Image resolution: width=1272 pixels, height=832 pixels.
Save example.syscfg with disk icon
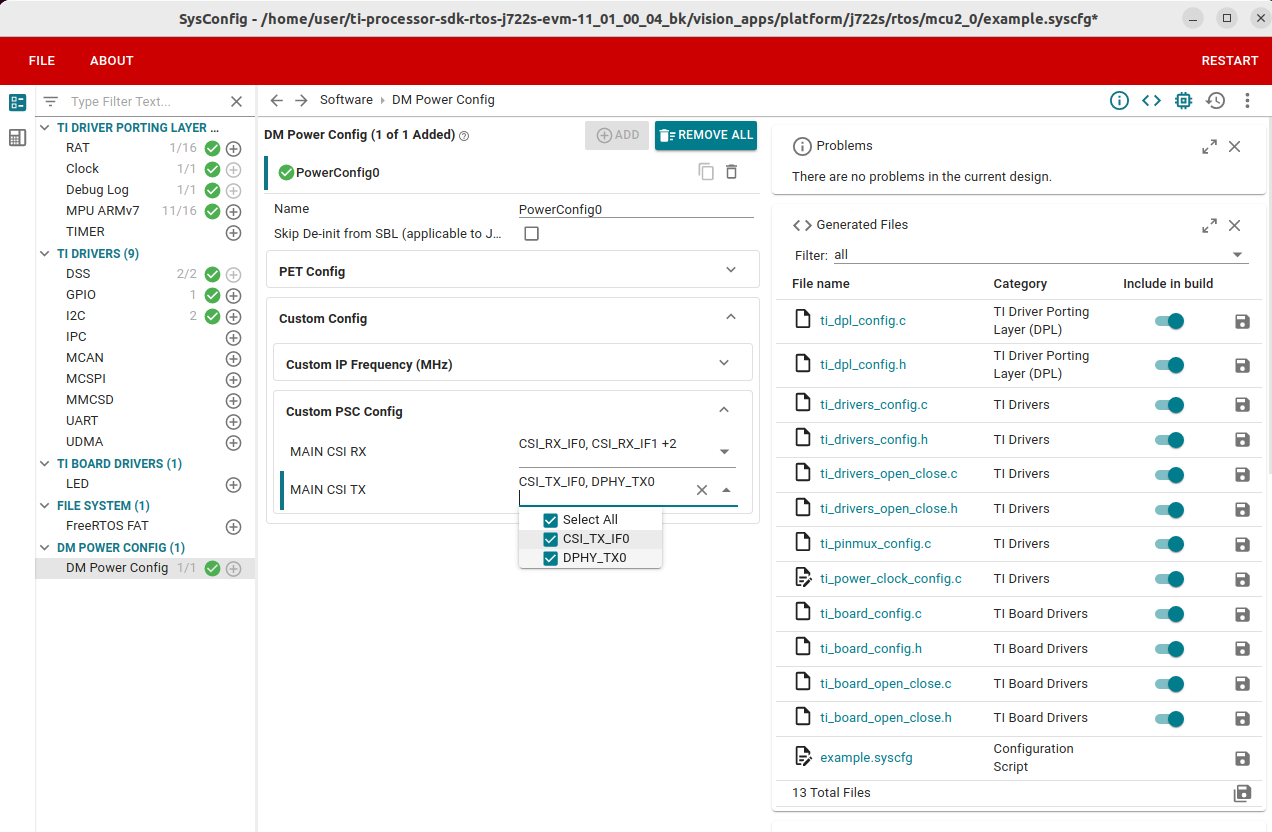(1242, 758)
